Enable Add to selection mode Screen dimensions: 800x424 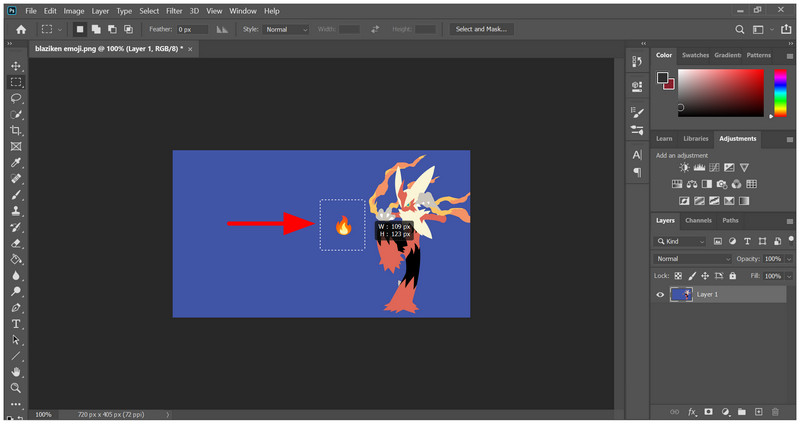pos(96,30)
